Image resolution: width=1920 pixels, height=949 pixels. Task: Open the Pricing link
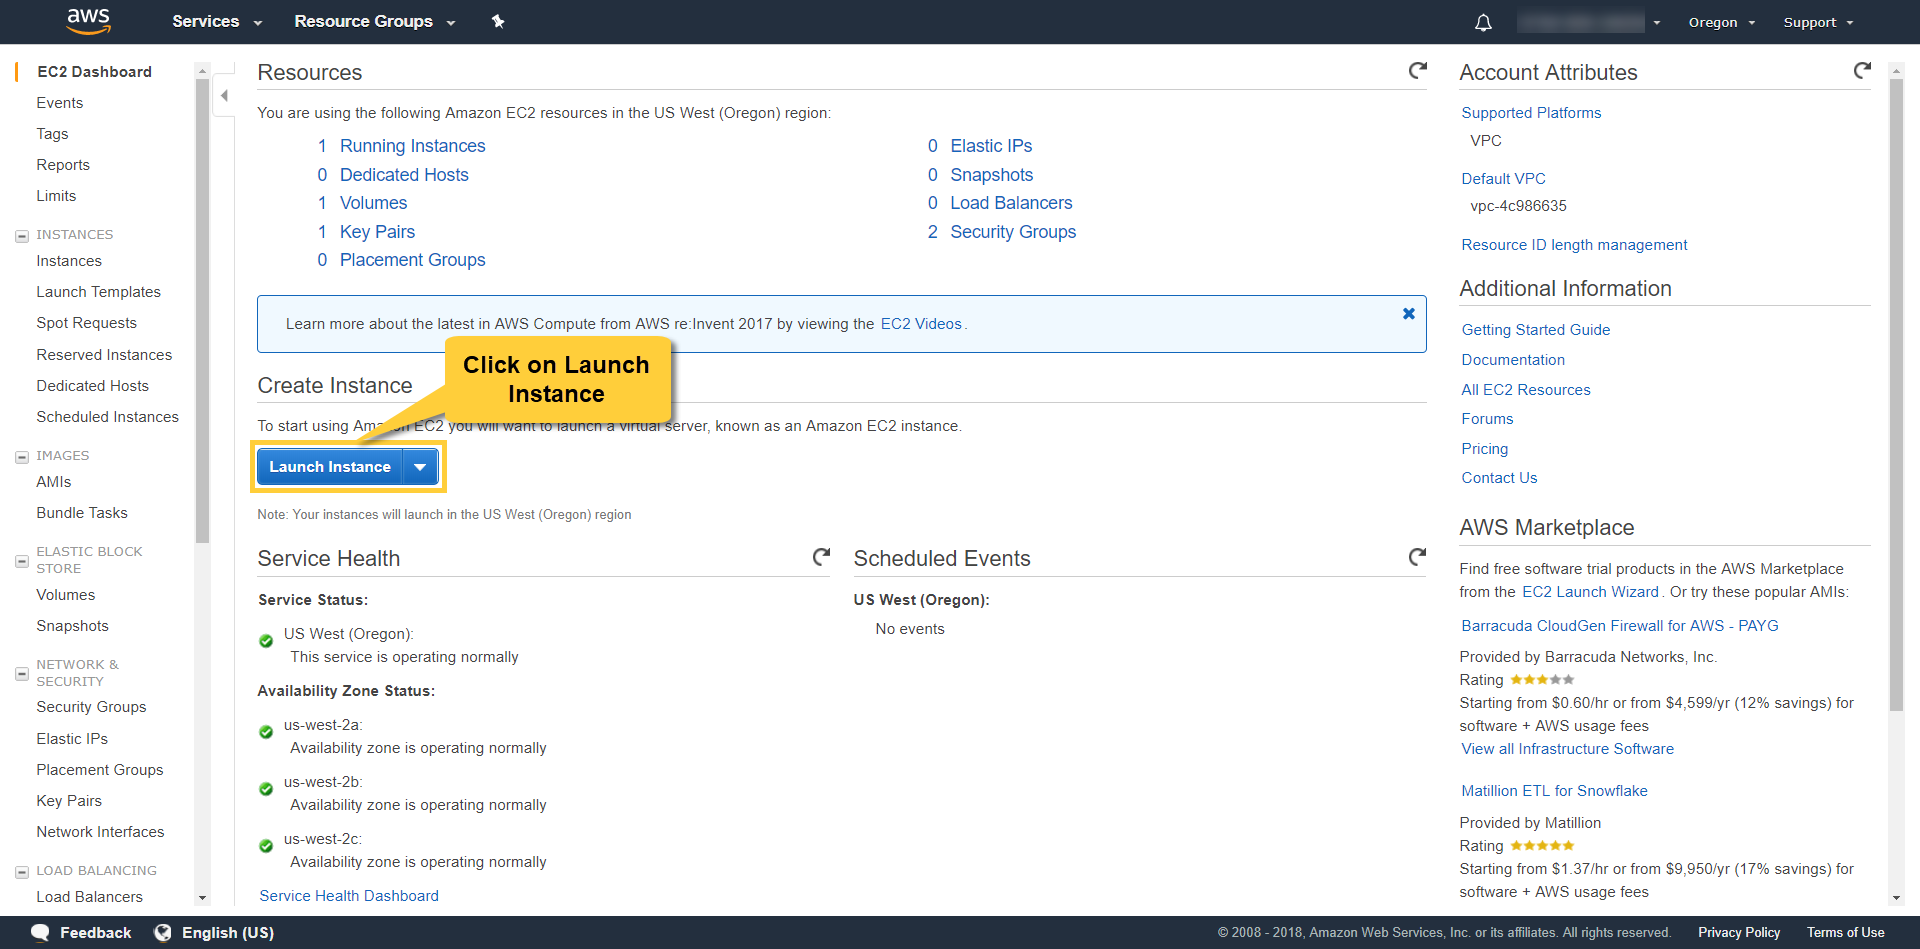[x=1484, y=449]
